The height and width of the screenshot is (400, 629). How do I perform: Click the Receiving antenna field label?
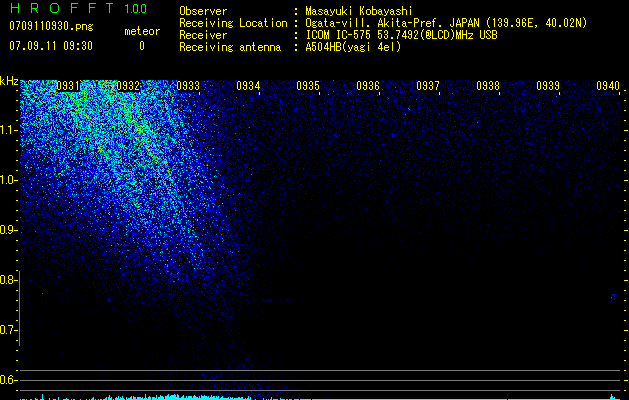[230, 47]
